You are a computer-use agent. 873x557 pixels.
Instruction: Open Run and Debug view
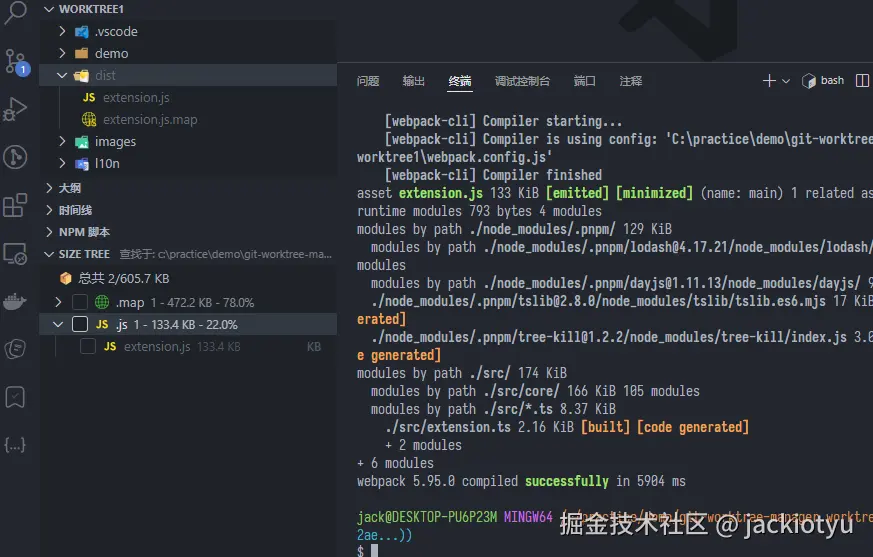[x=15, y=109]
